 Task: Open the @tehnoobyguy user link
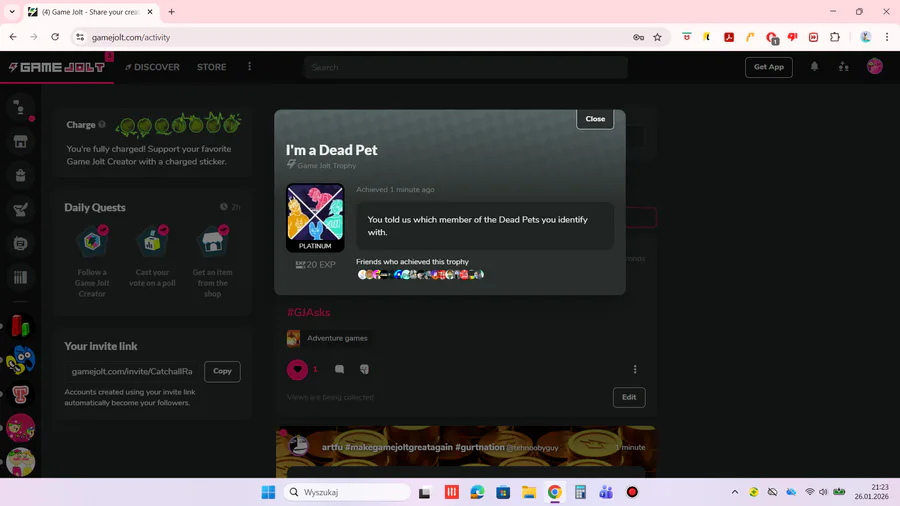pos(532,447)
